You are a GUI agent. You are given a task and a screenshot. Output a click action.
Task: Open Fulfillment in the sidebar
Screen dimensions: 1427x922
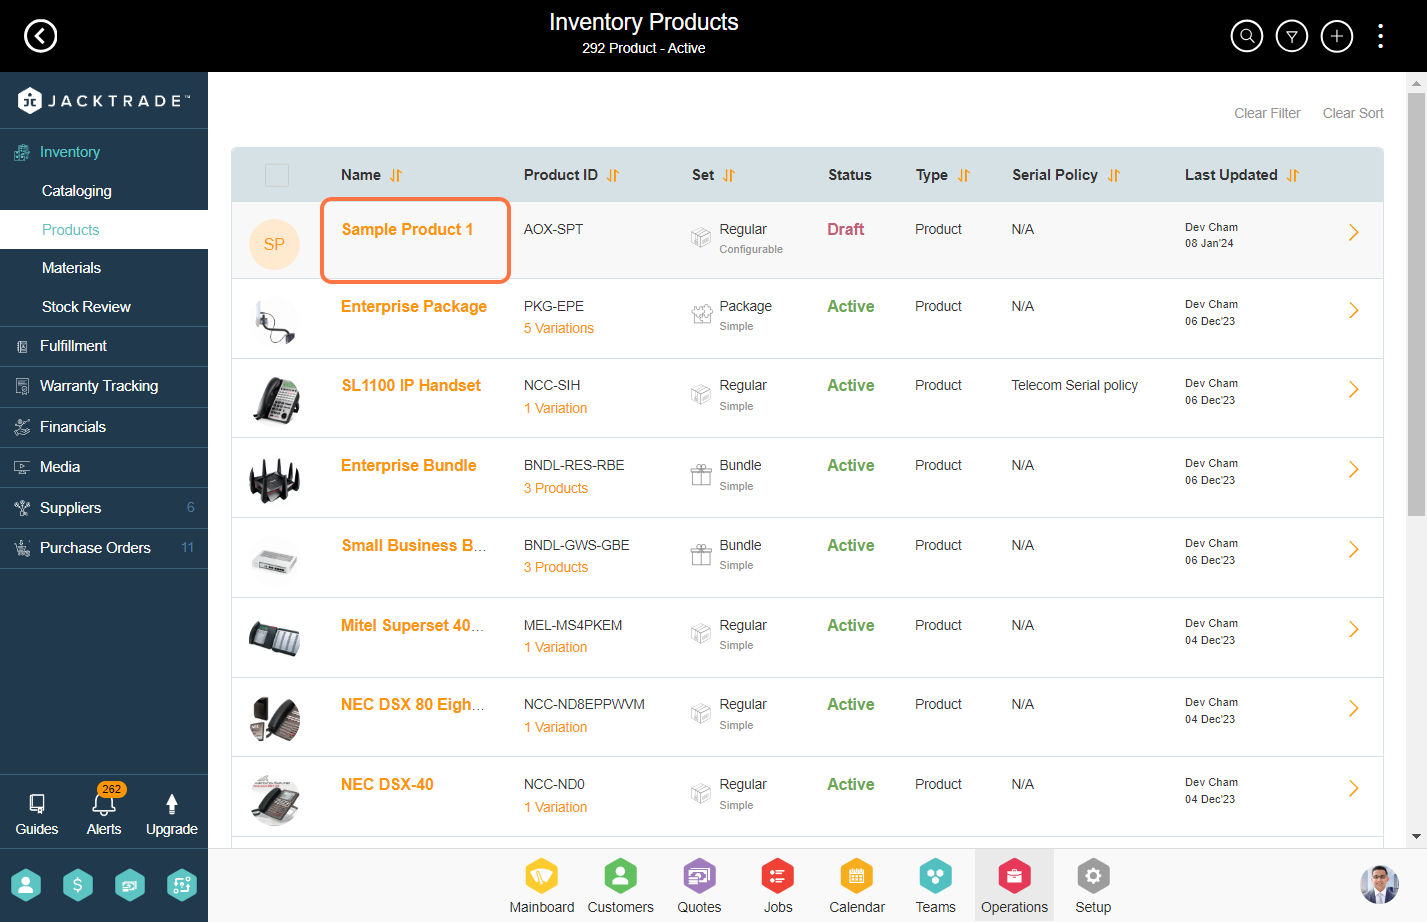pyautogui.click(x=104, y=346)
